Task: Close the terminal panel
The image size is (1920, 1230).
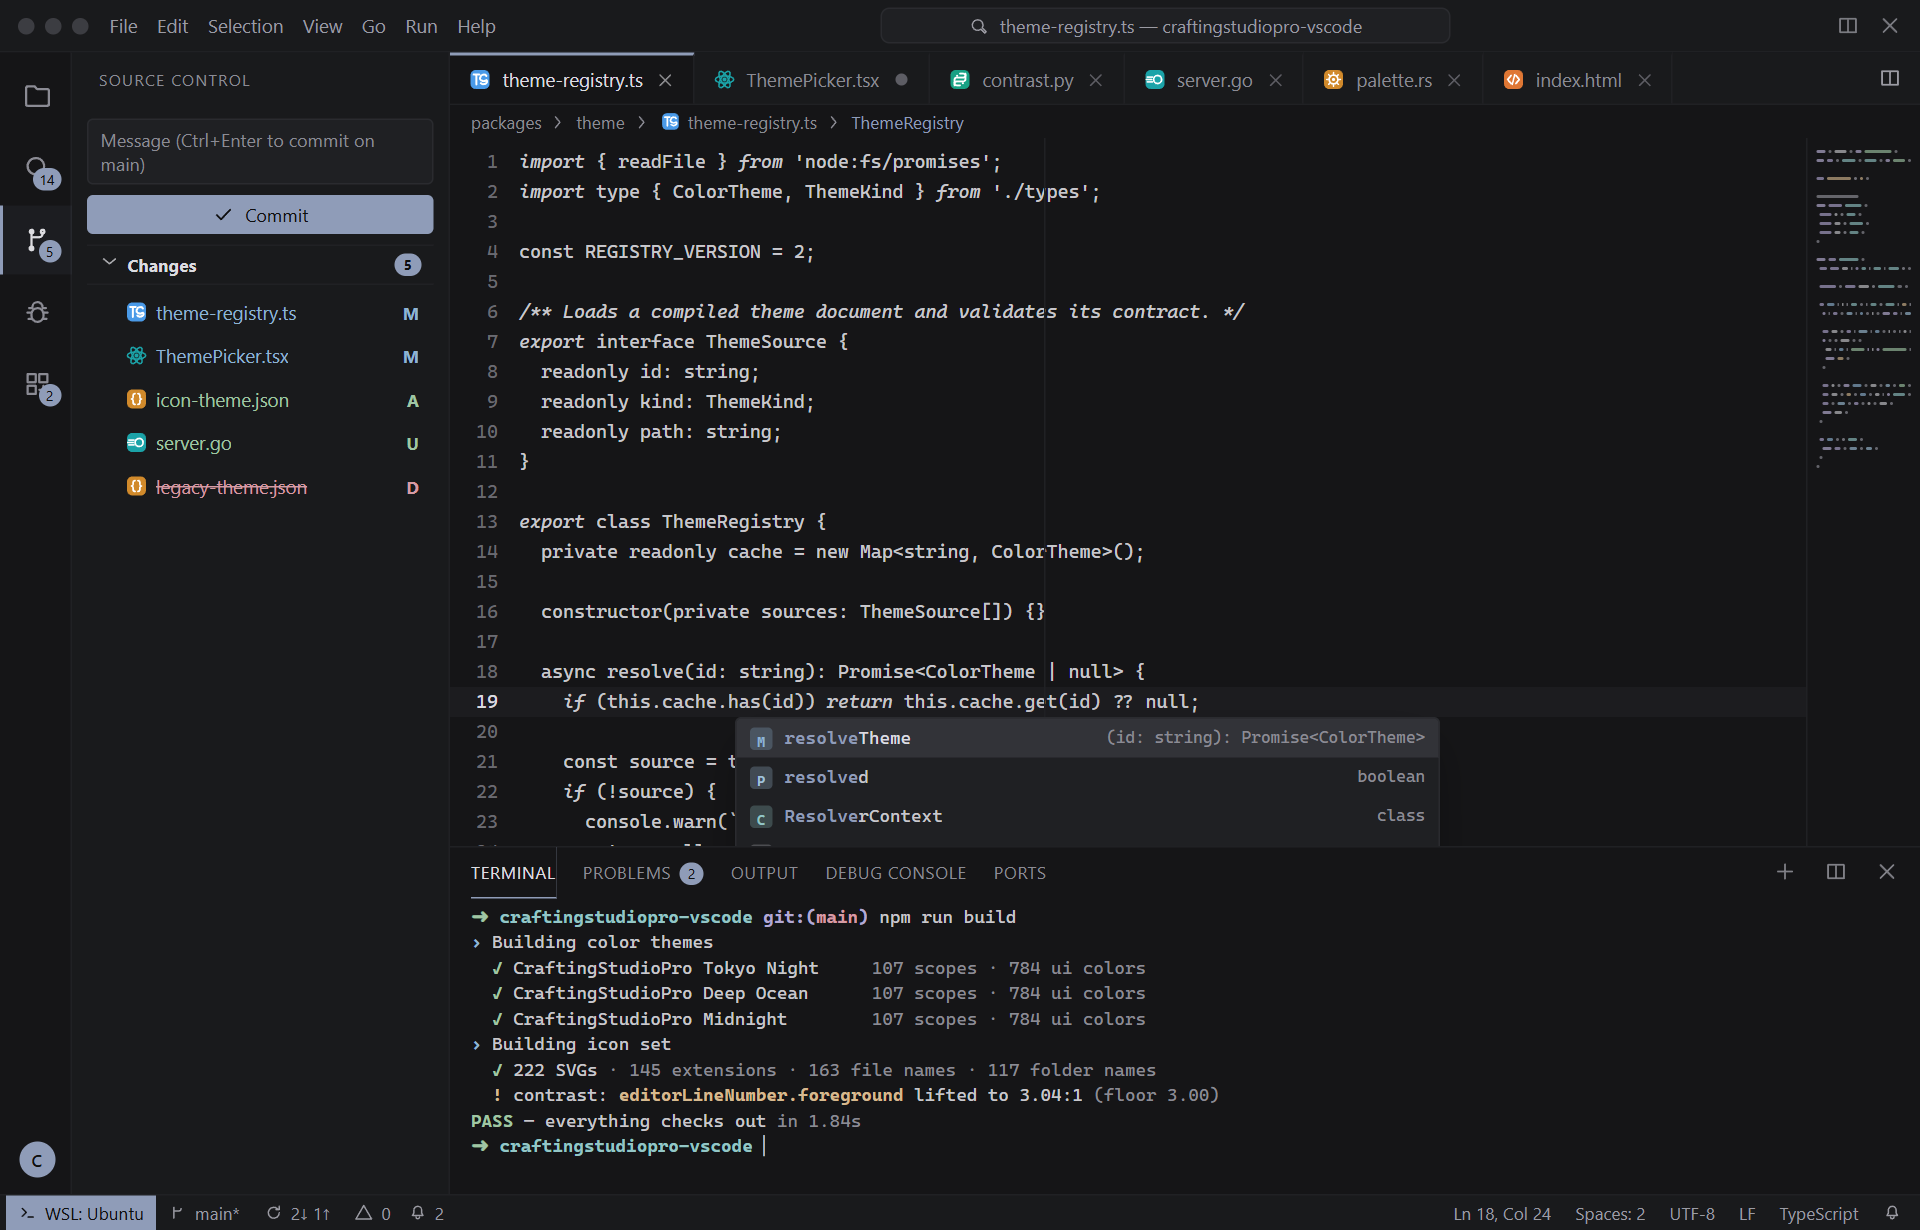Action: [1887, 872]
